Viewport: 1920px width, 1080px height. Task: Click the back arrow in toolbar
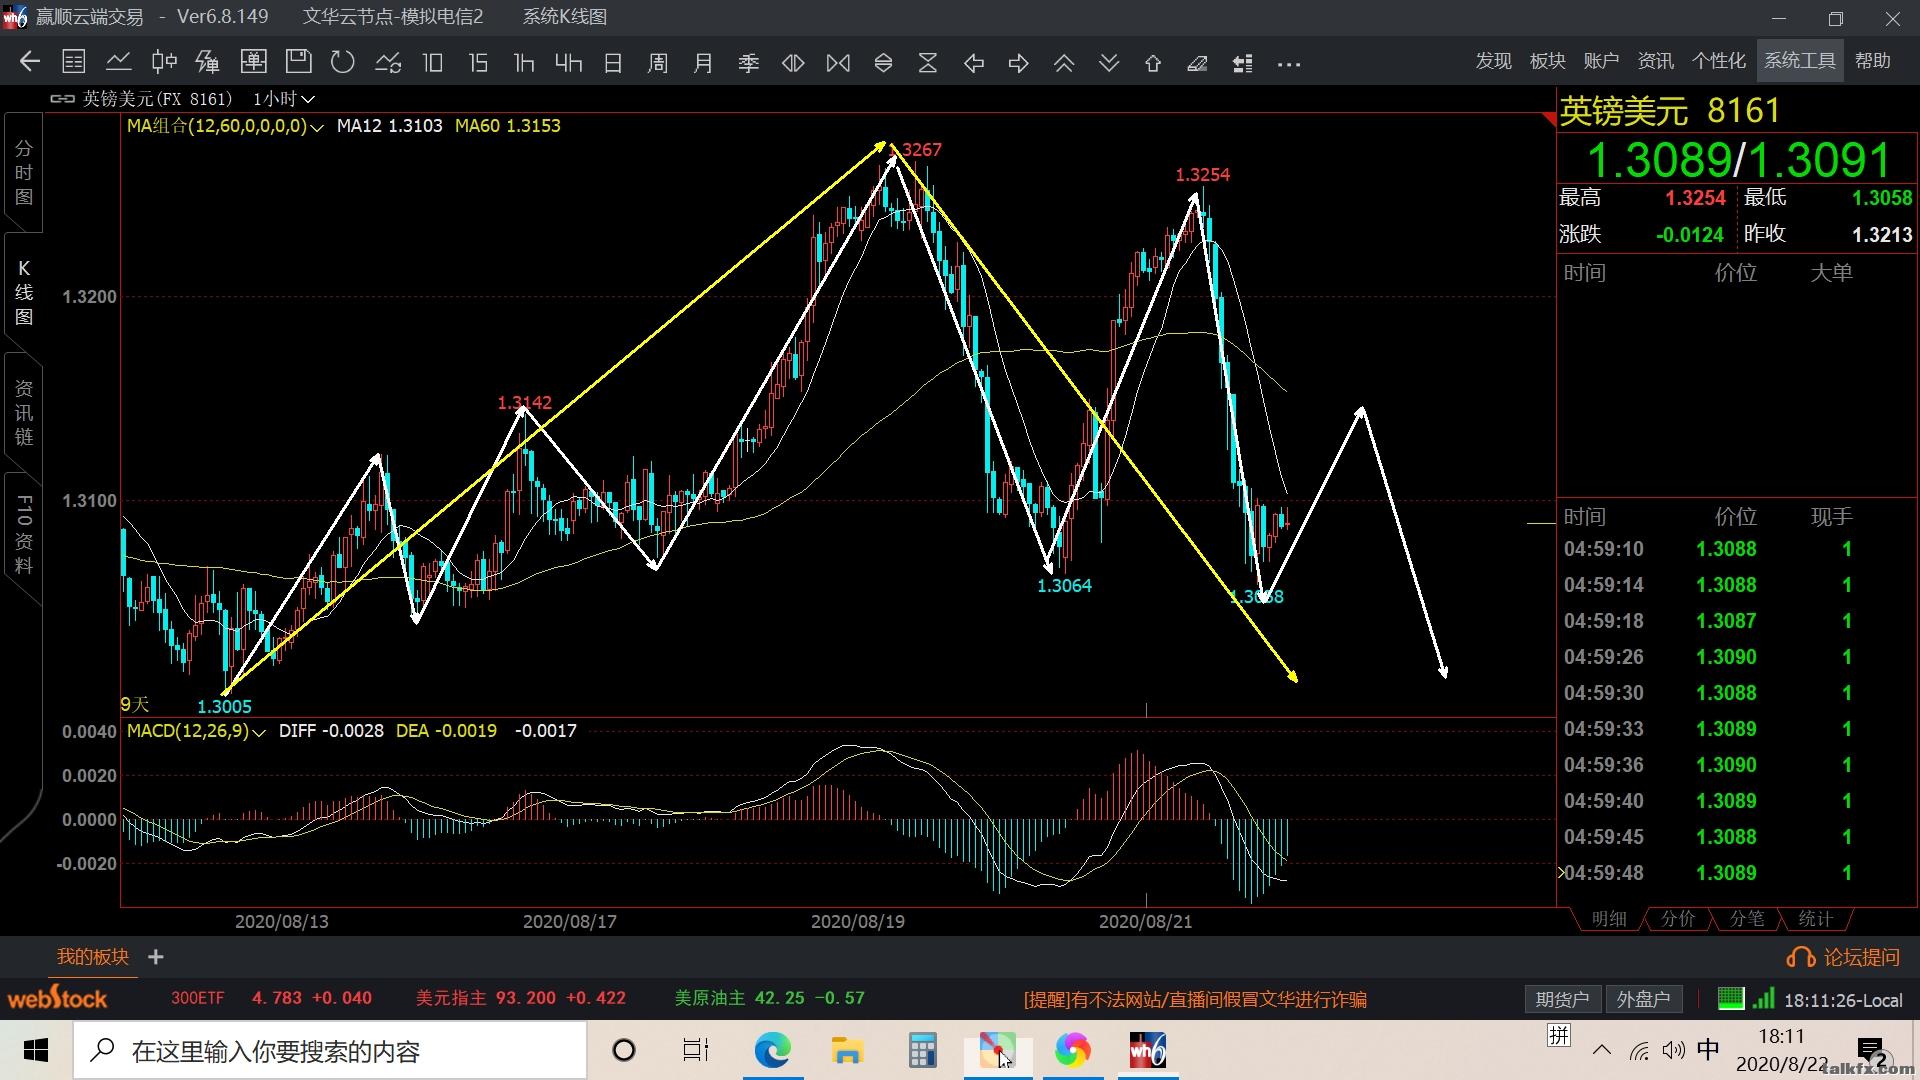point(29,62)
